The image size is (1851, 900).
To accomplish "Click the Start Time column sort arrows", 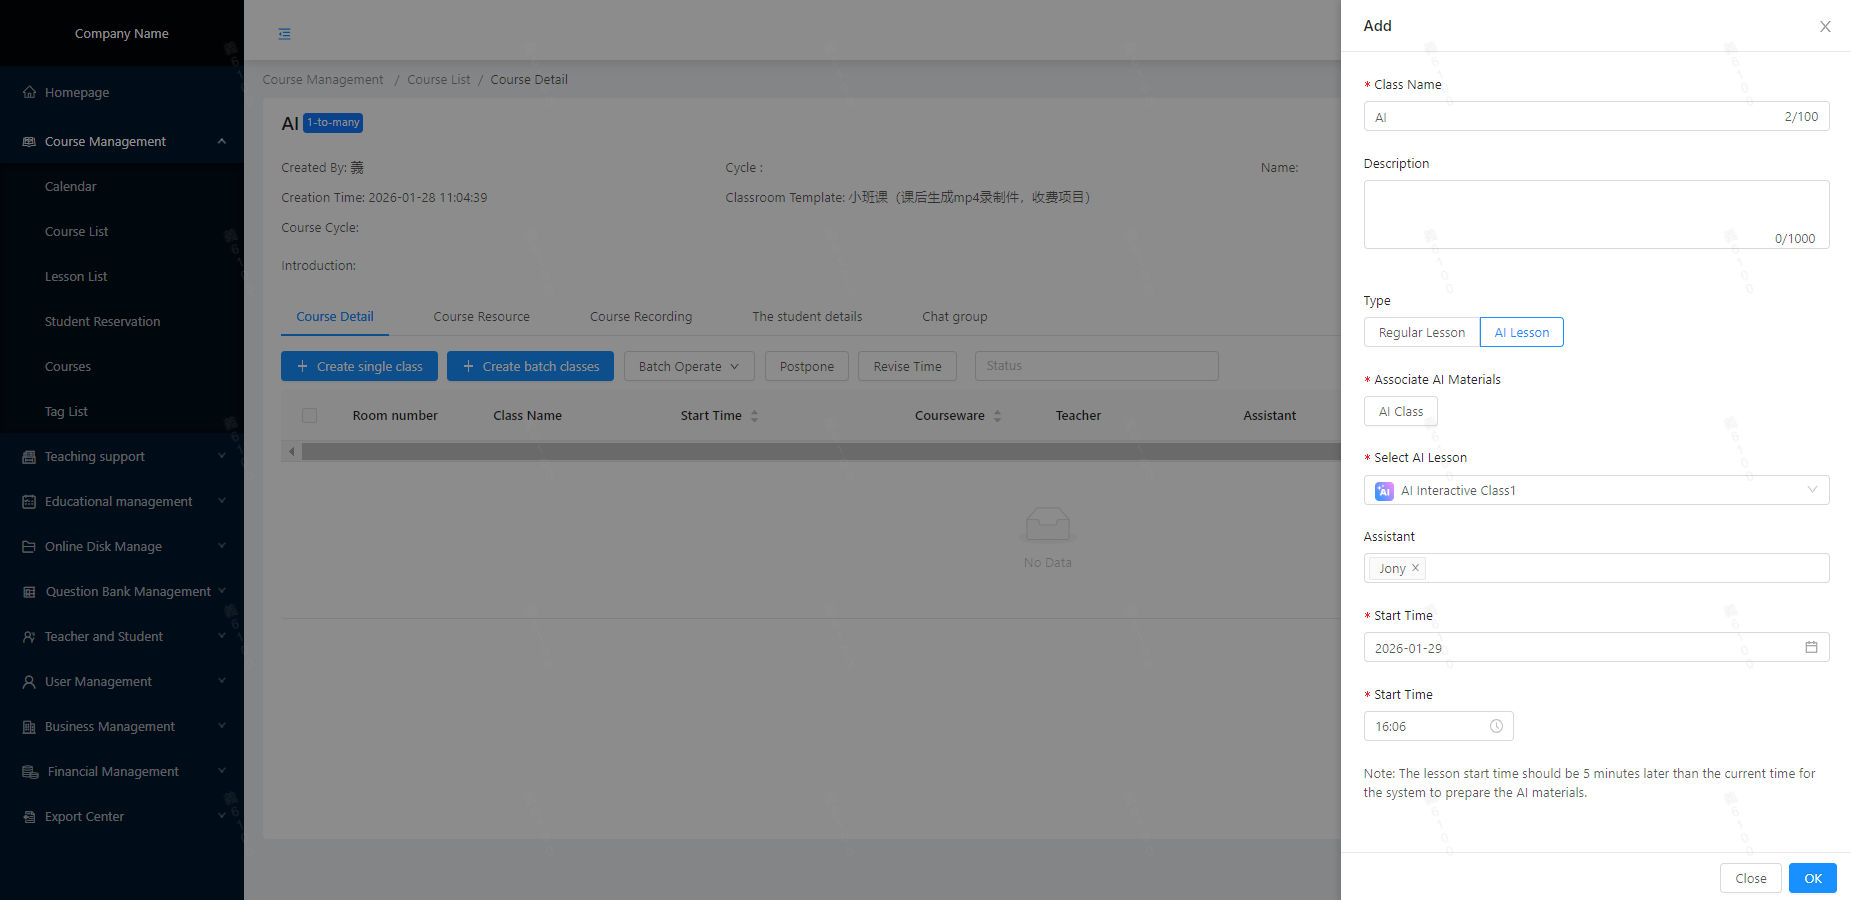I will 755,416.
